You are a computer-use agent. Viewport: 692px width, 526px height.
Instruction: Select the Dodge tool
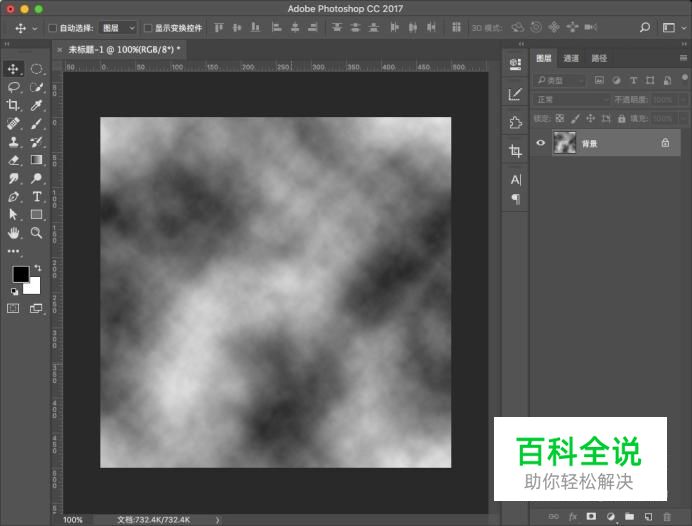(36, 178)
